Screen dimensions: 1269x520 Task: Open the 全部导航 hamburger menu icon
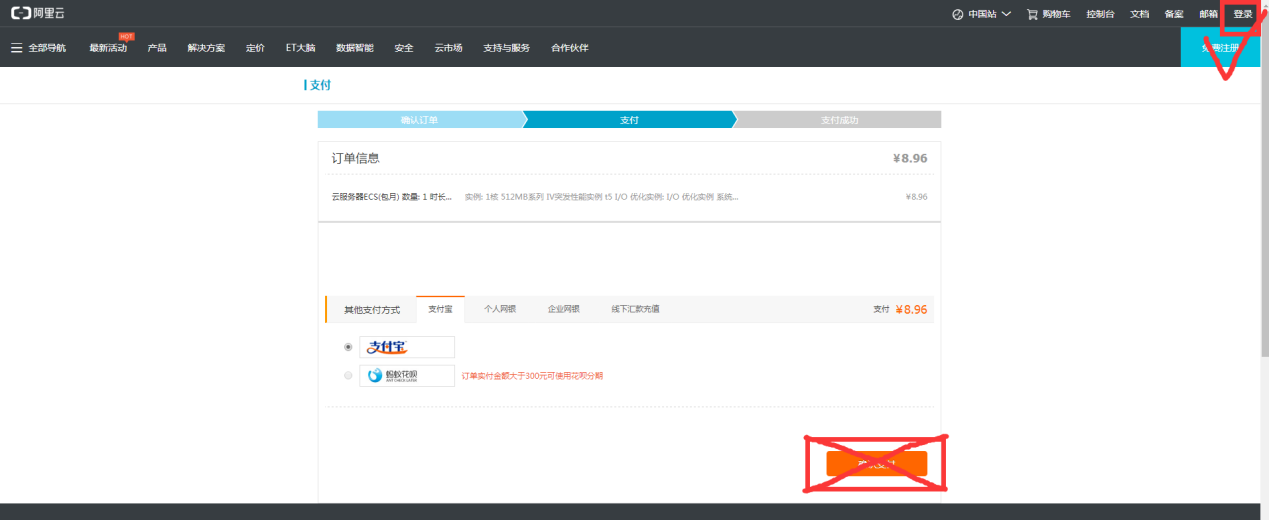[16, 48]
